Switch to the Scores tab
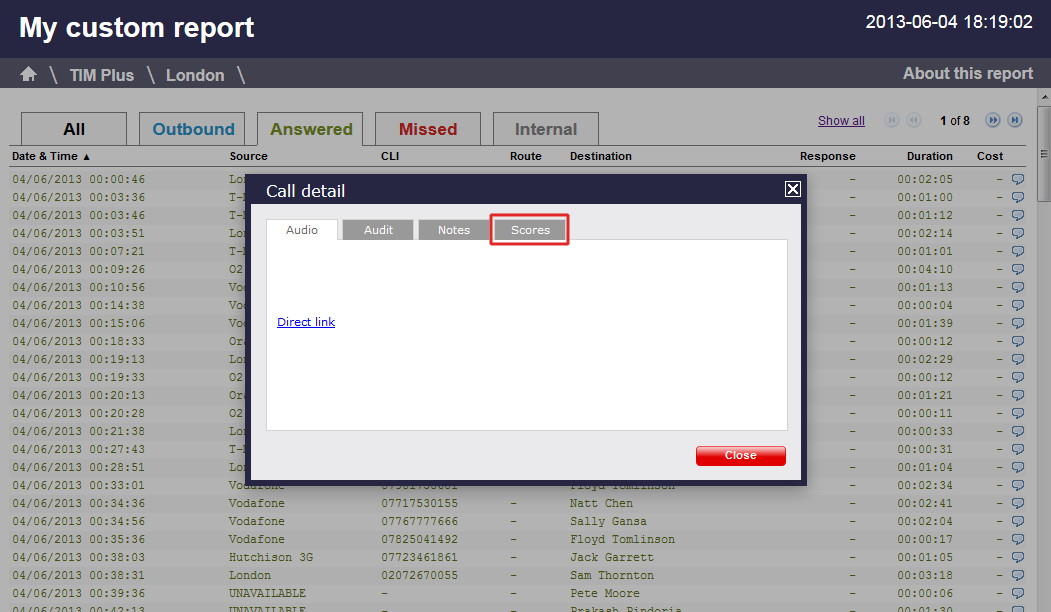The image size is (1051, 612). [x=530, y=230]
